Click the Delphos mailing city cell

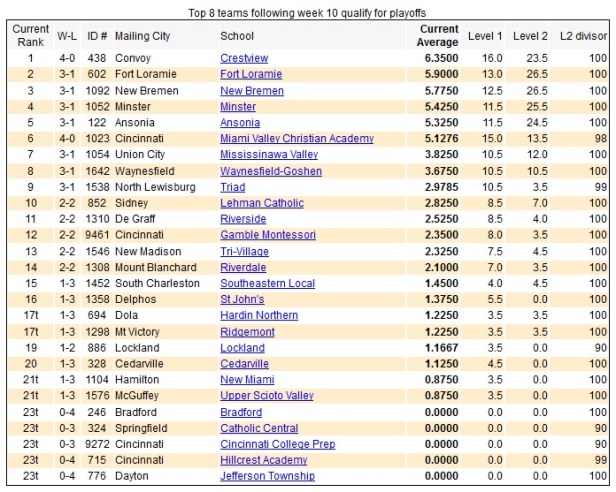[136, 299]
